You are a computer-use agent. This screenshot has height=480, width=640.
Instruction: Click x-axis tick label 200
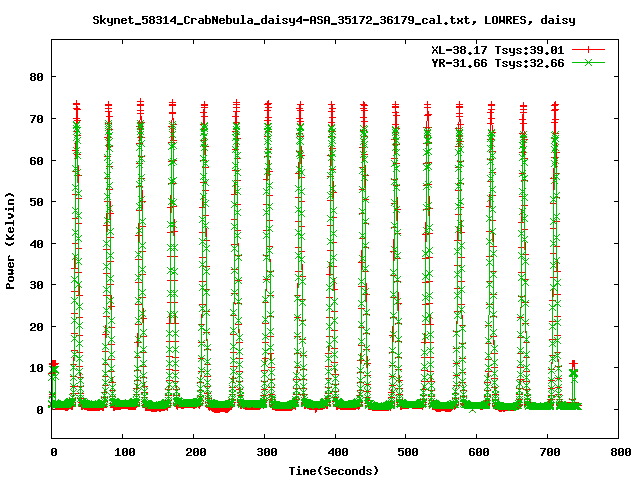pyautogui.click(x=196, y=452)
